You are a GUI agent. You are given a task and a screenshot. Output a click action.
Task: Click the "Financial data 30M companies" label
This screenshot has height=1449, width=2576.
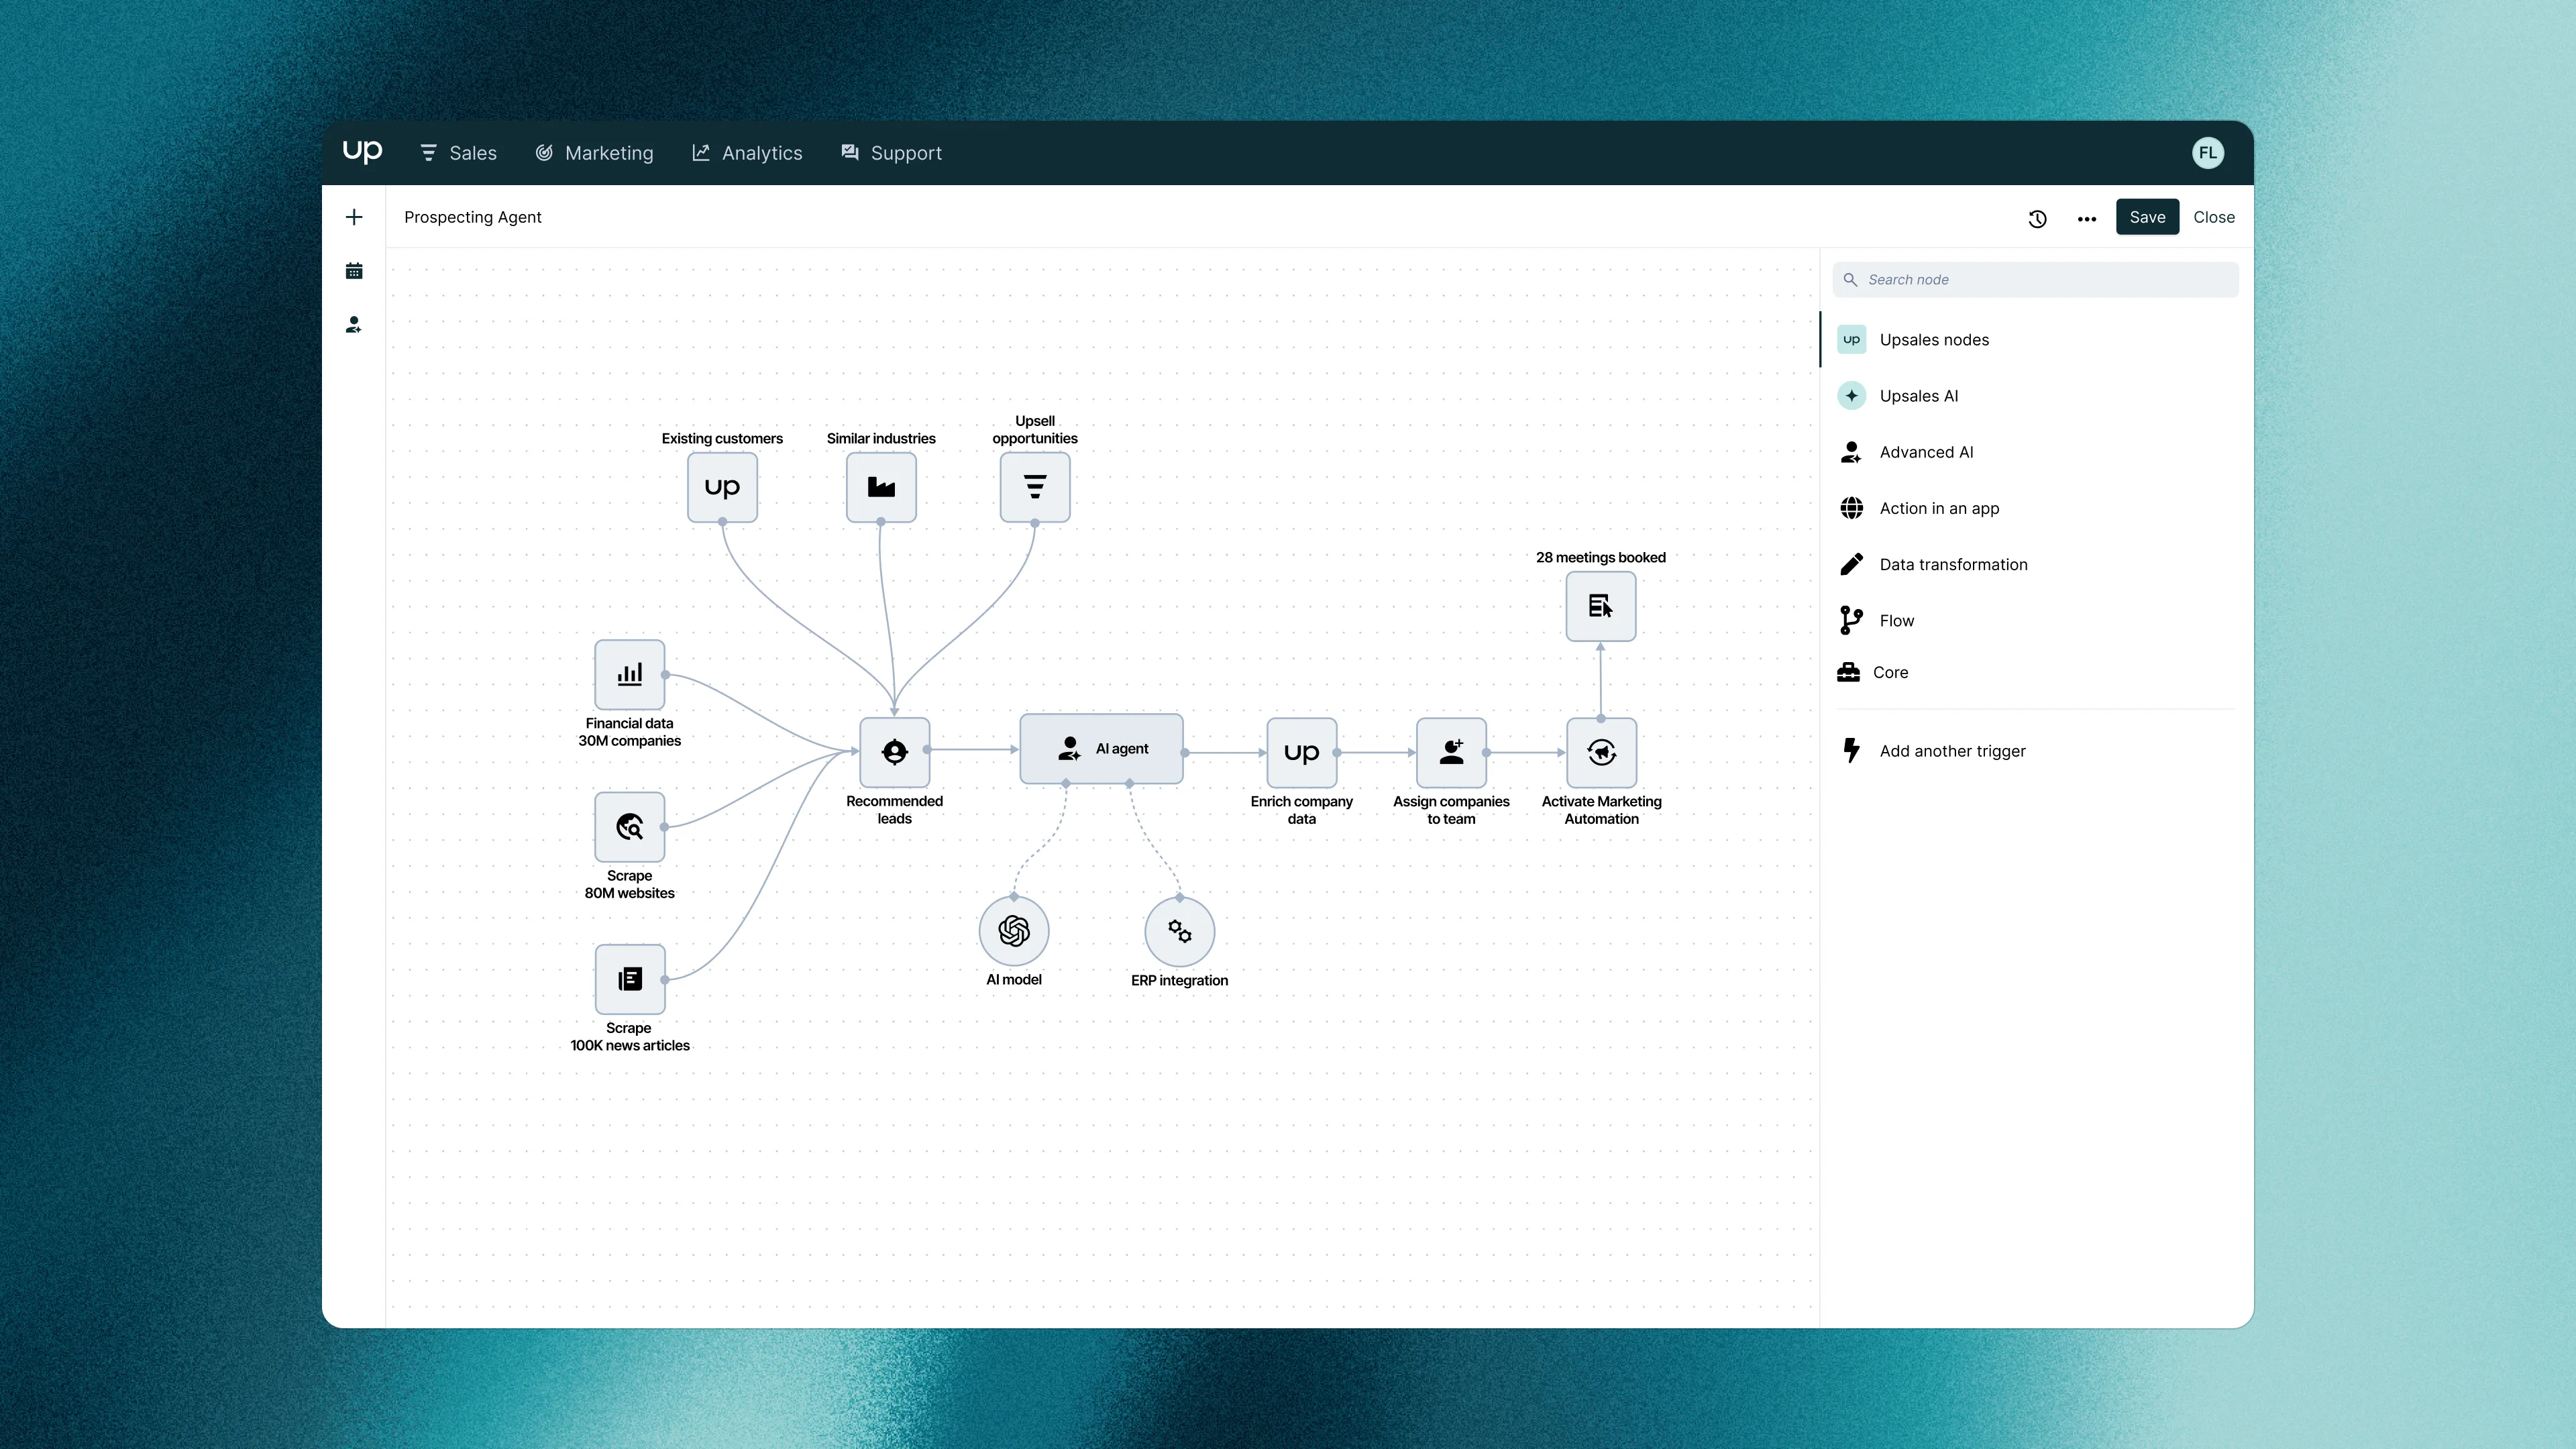coord(629,732)
